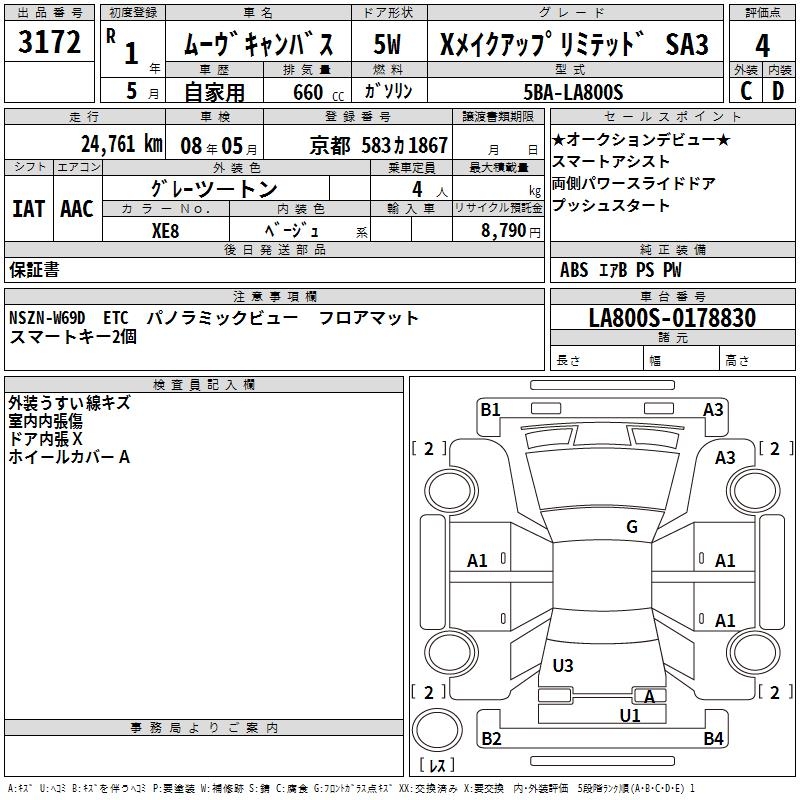Select navigation unit code NSZN-W69D
800x800 pixels.
point(47,318)
